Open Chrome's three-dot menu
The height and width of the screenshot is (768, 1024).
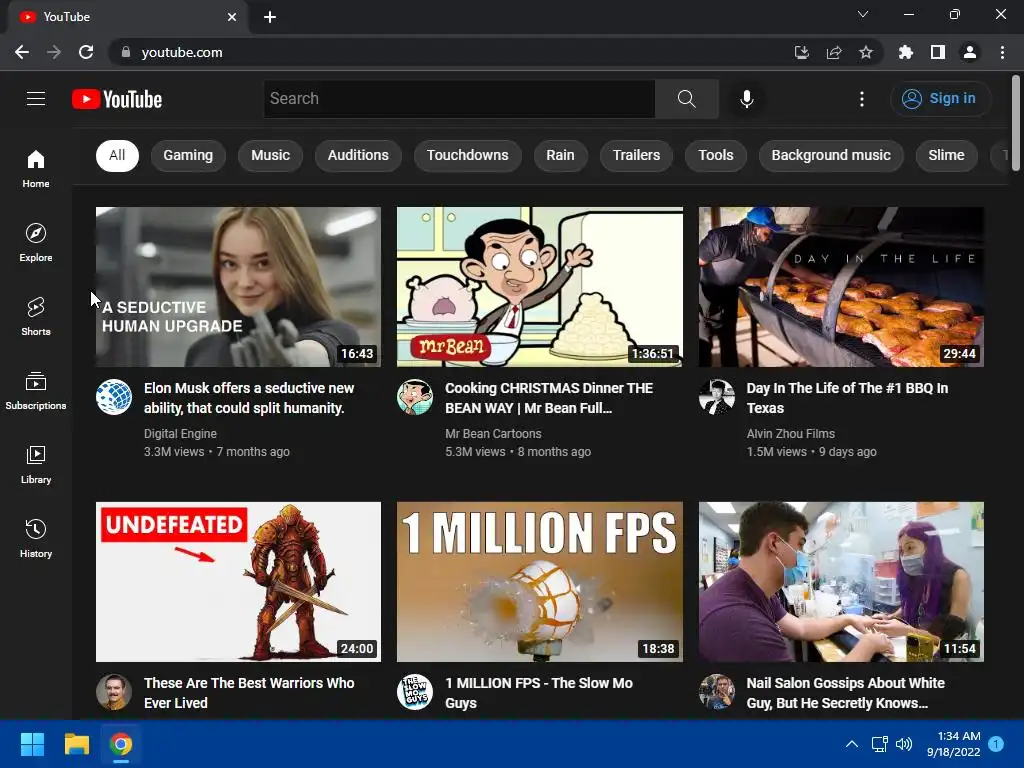coord(1002,52)
